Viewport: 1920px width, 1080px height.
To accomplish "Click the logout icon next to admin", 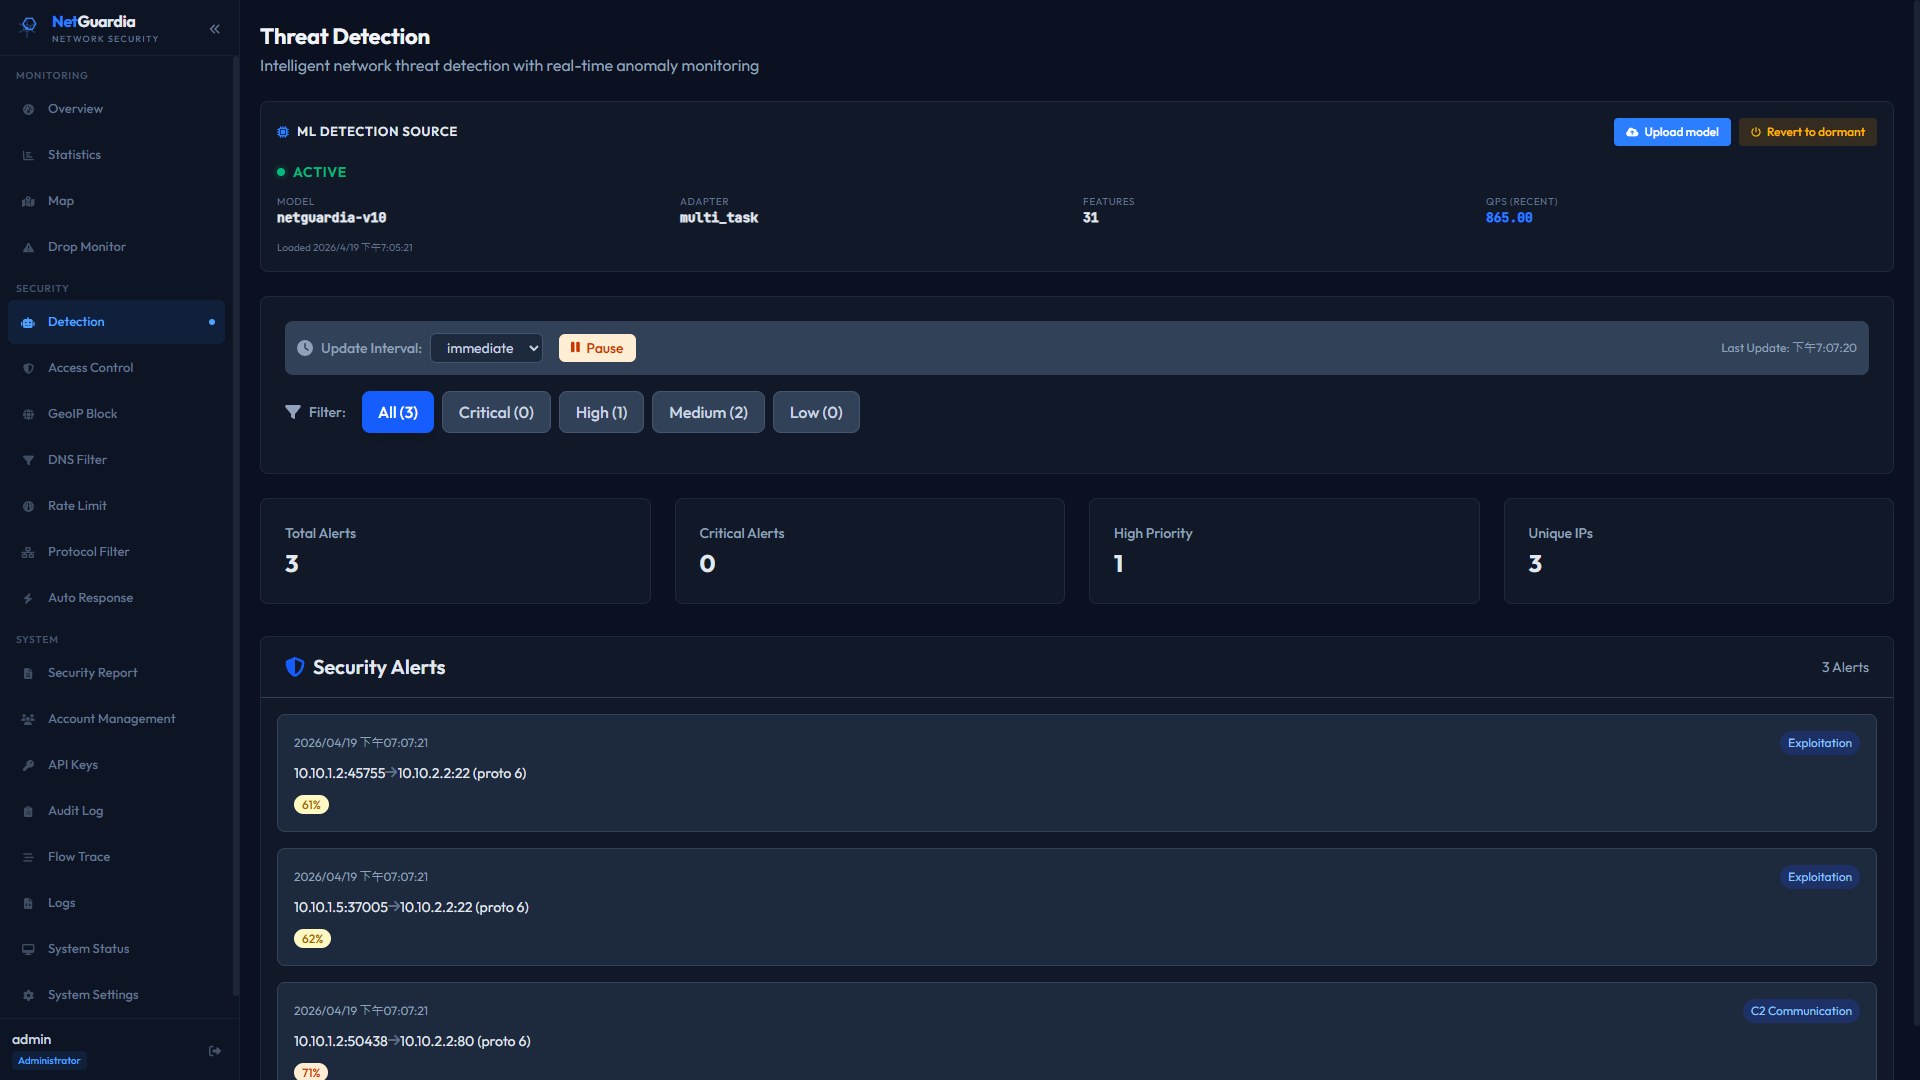I will coord(215,1051).
